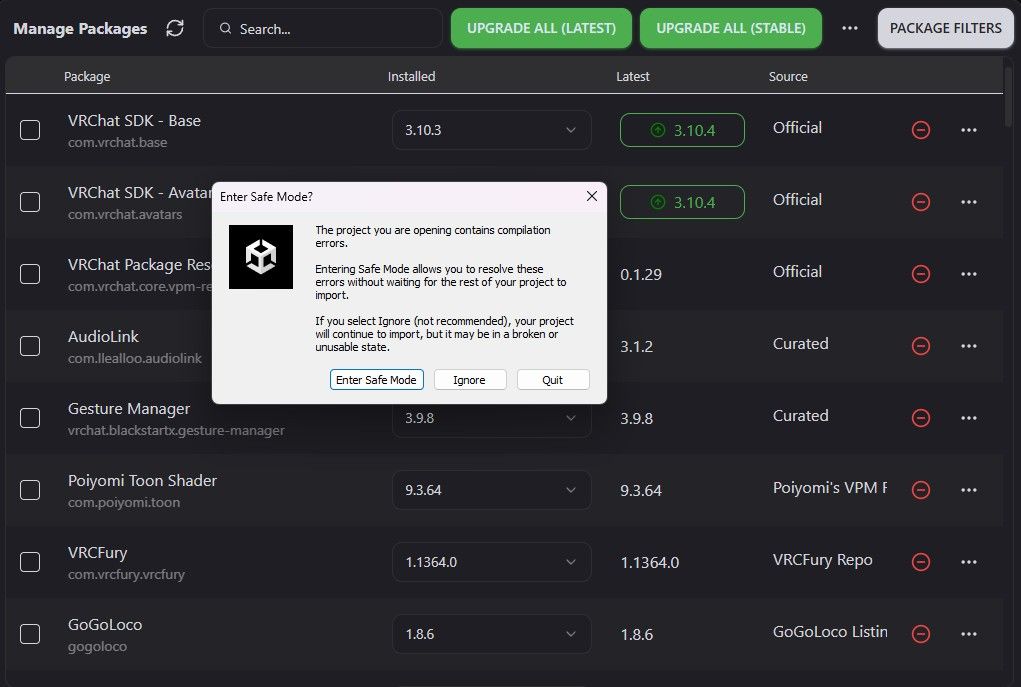Open more options for Gesture Manager
This screenshot has width=1021, height=687.
coord(969,417)
